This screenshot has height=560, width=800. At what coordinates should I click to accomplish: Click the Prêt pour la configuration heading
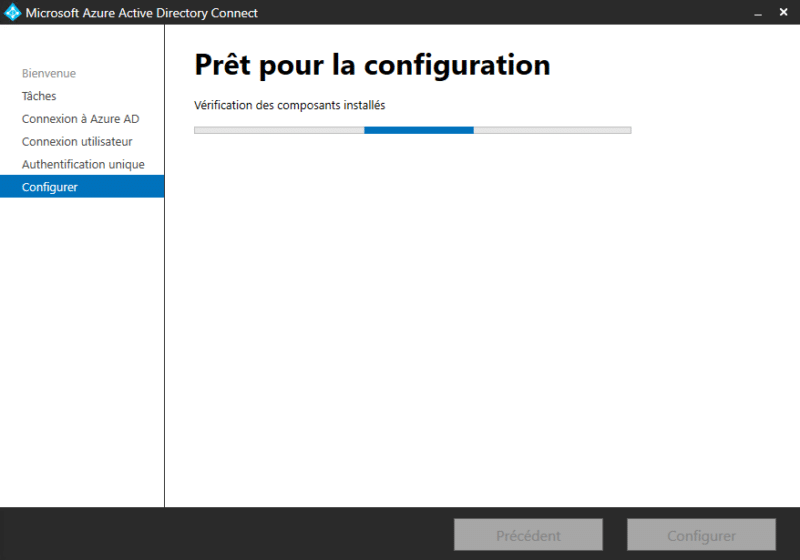coord(372,65)
